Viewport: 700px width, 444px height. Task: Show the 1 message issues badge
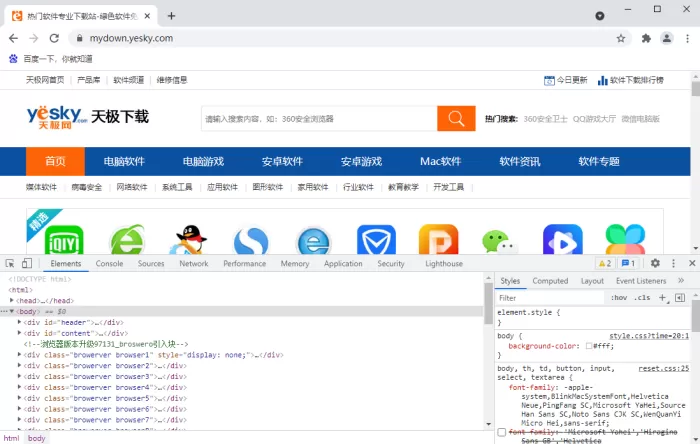tap(628, 263)
